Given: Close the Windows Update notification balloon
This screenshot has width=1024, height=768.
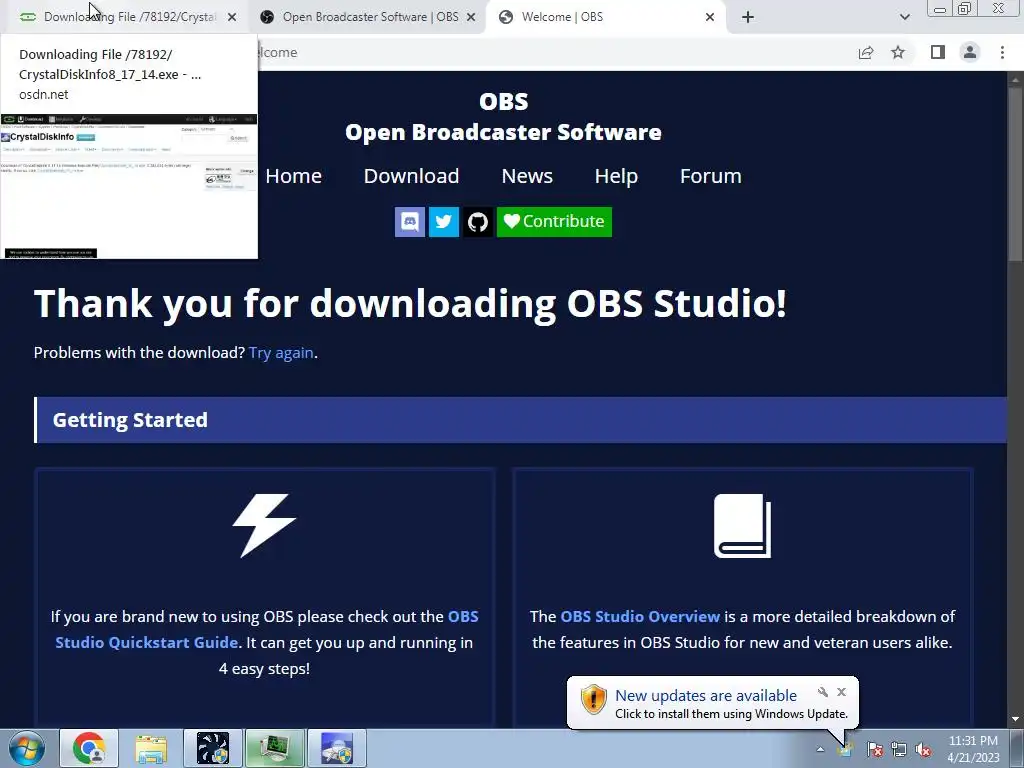Looking at the screenshot, I should 841,692.
